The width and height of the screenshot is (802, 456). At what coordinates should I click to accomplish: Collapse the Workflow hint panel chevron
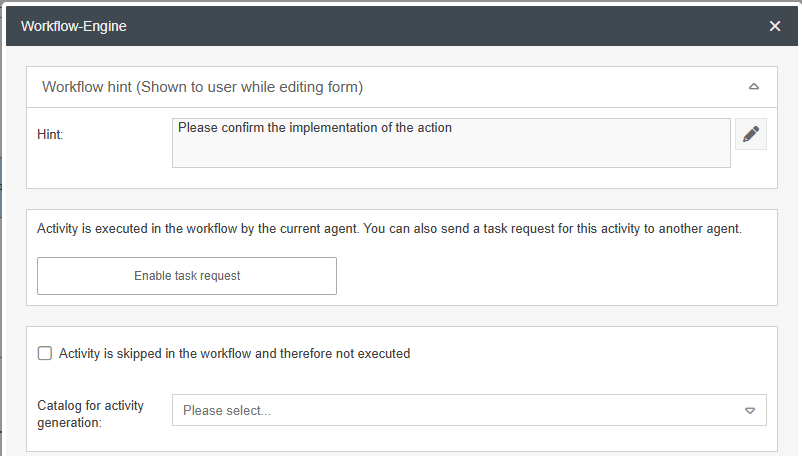pos(754,87)
